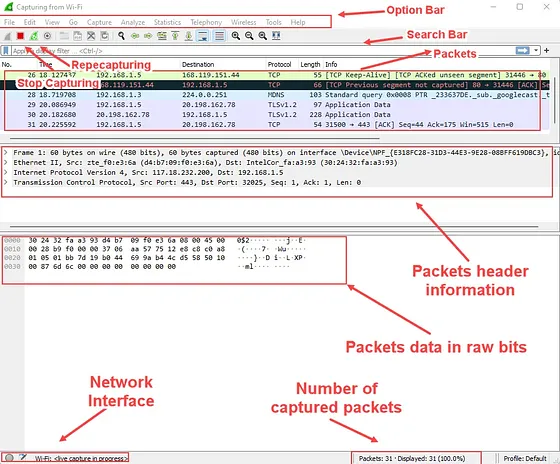Toggle packet list colorization

point(219,36)
